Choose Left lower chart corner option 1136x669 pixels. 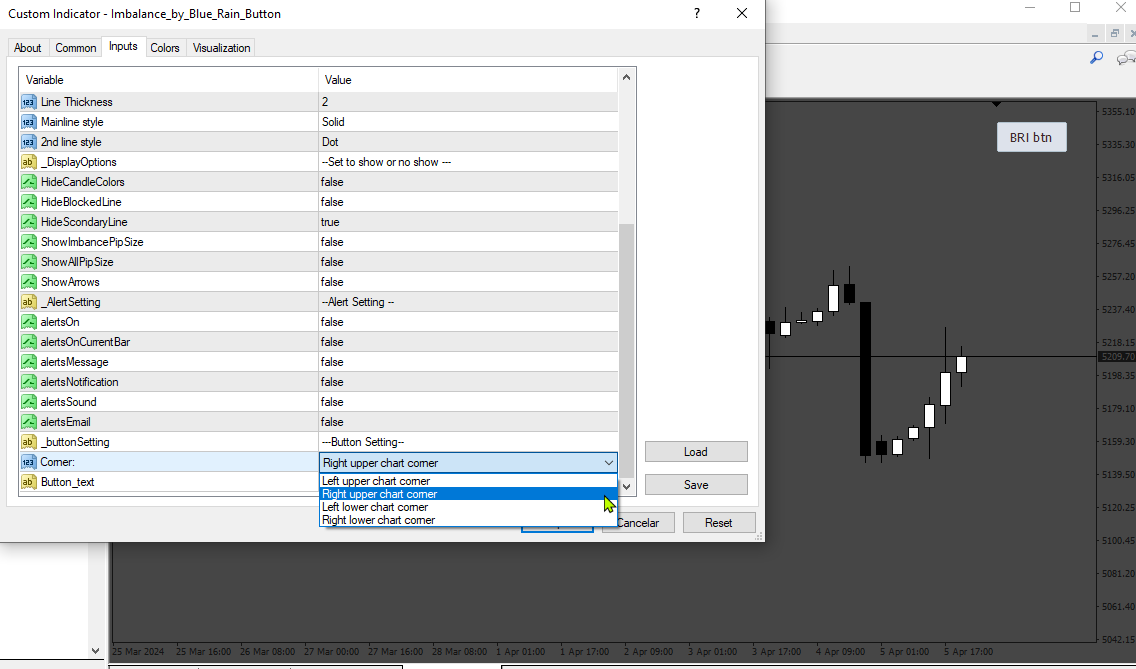point(468,507)
